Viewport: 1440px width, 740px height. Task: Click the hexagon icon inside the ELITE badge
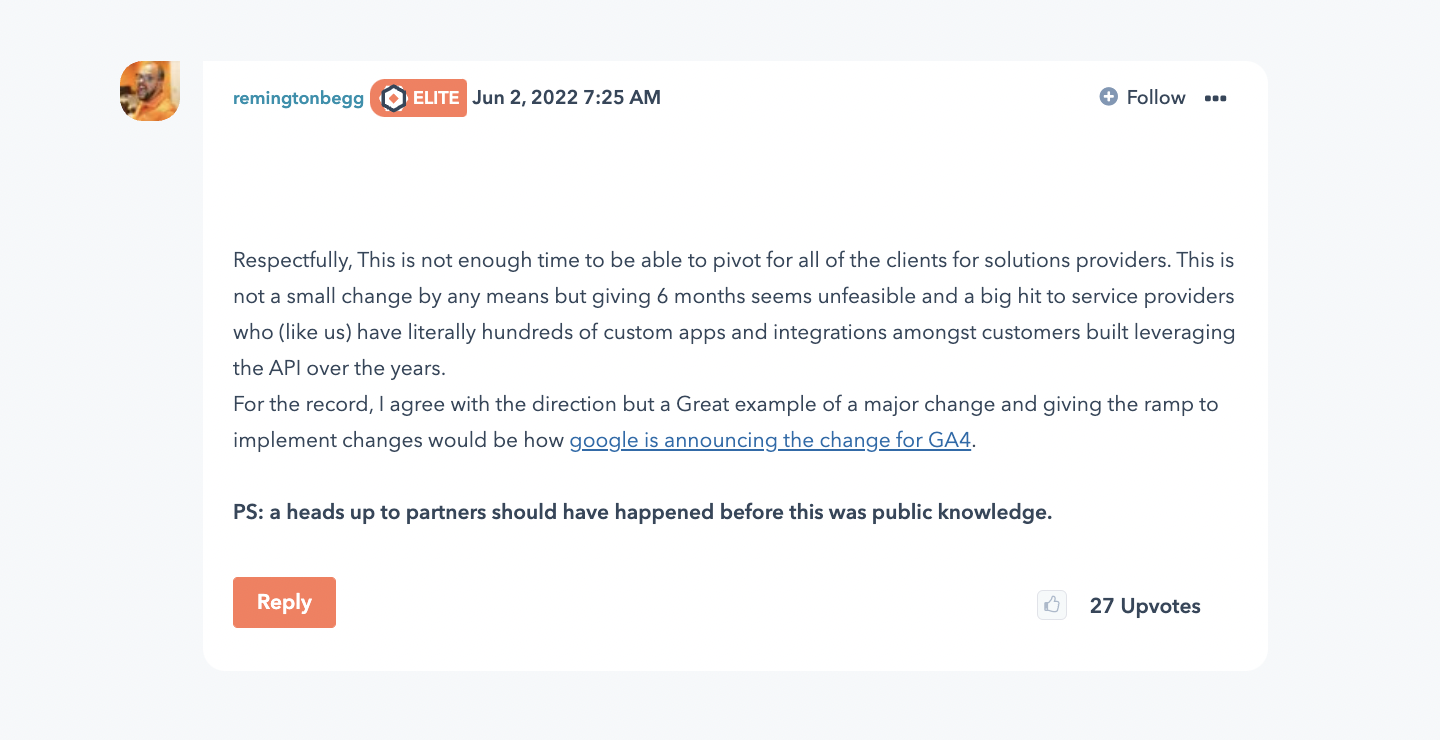[x=393, y=97]
